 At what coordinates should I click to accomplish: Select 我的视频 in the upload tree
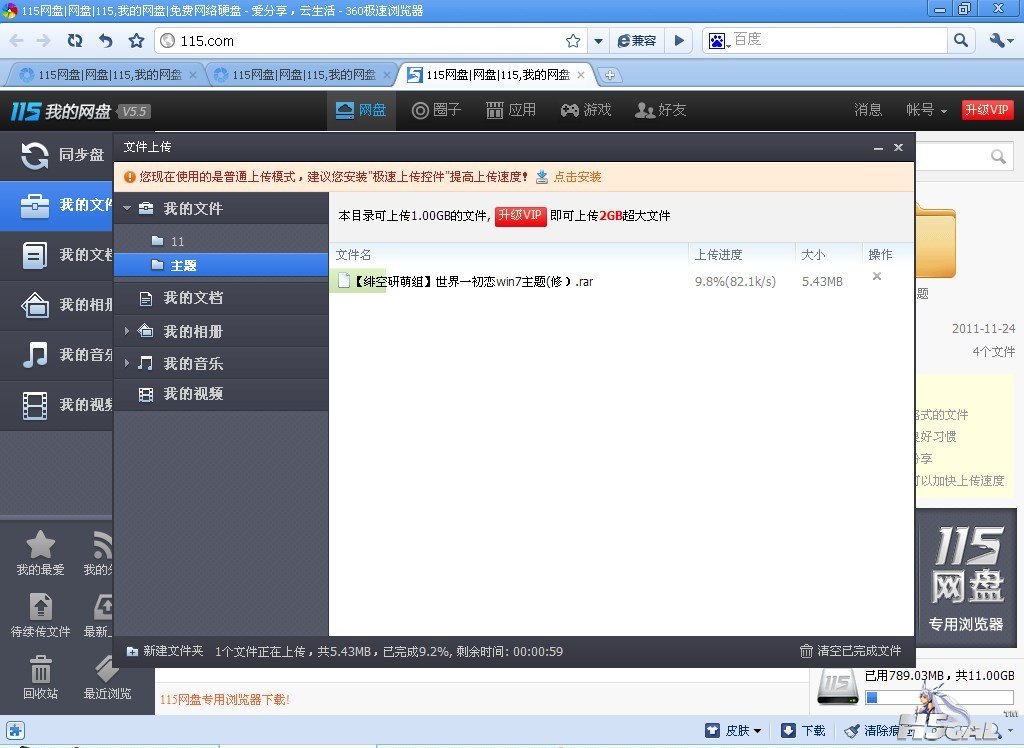tap(221, 394)
